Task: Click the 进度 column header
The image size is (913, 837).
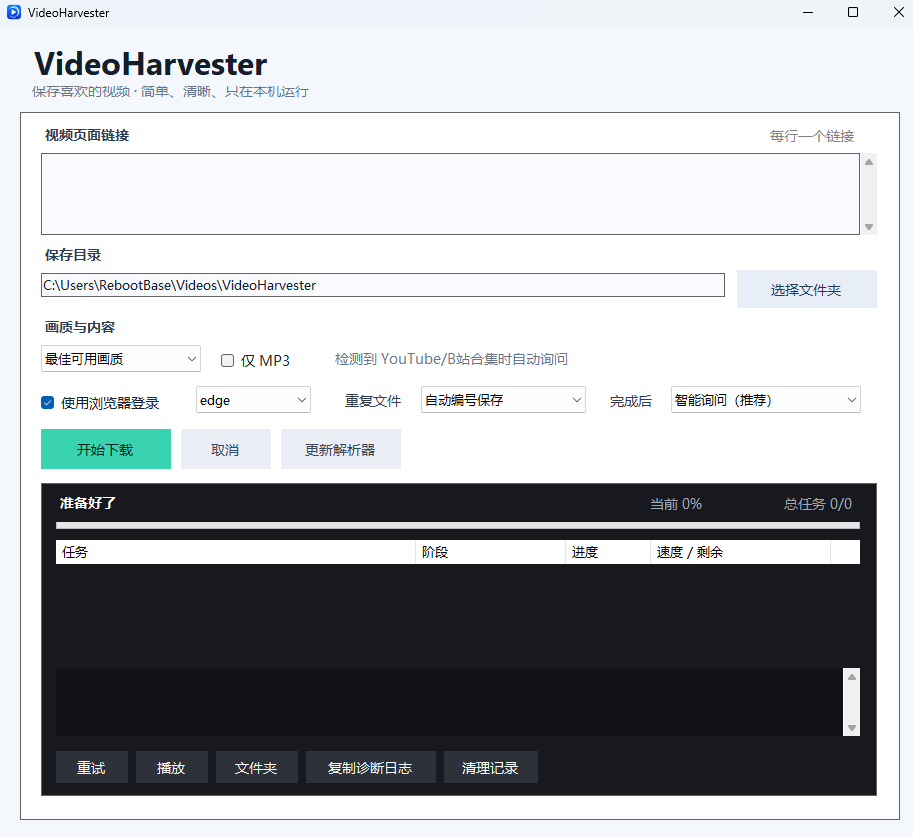Action: click(608, 552)
